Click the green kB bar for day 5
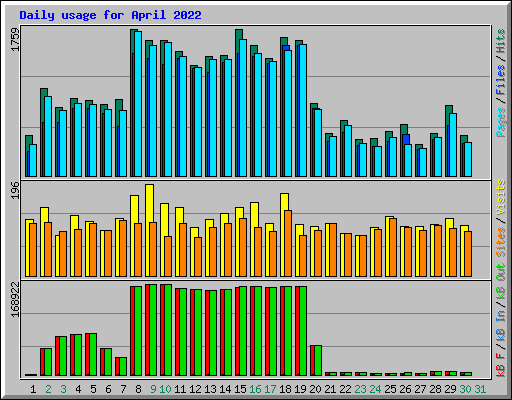512x400 pixels. 93,355
